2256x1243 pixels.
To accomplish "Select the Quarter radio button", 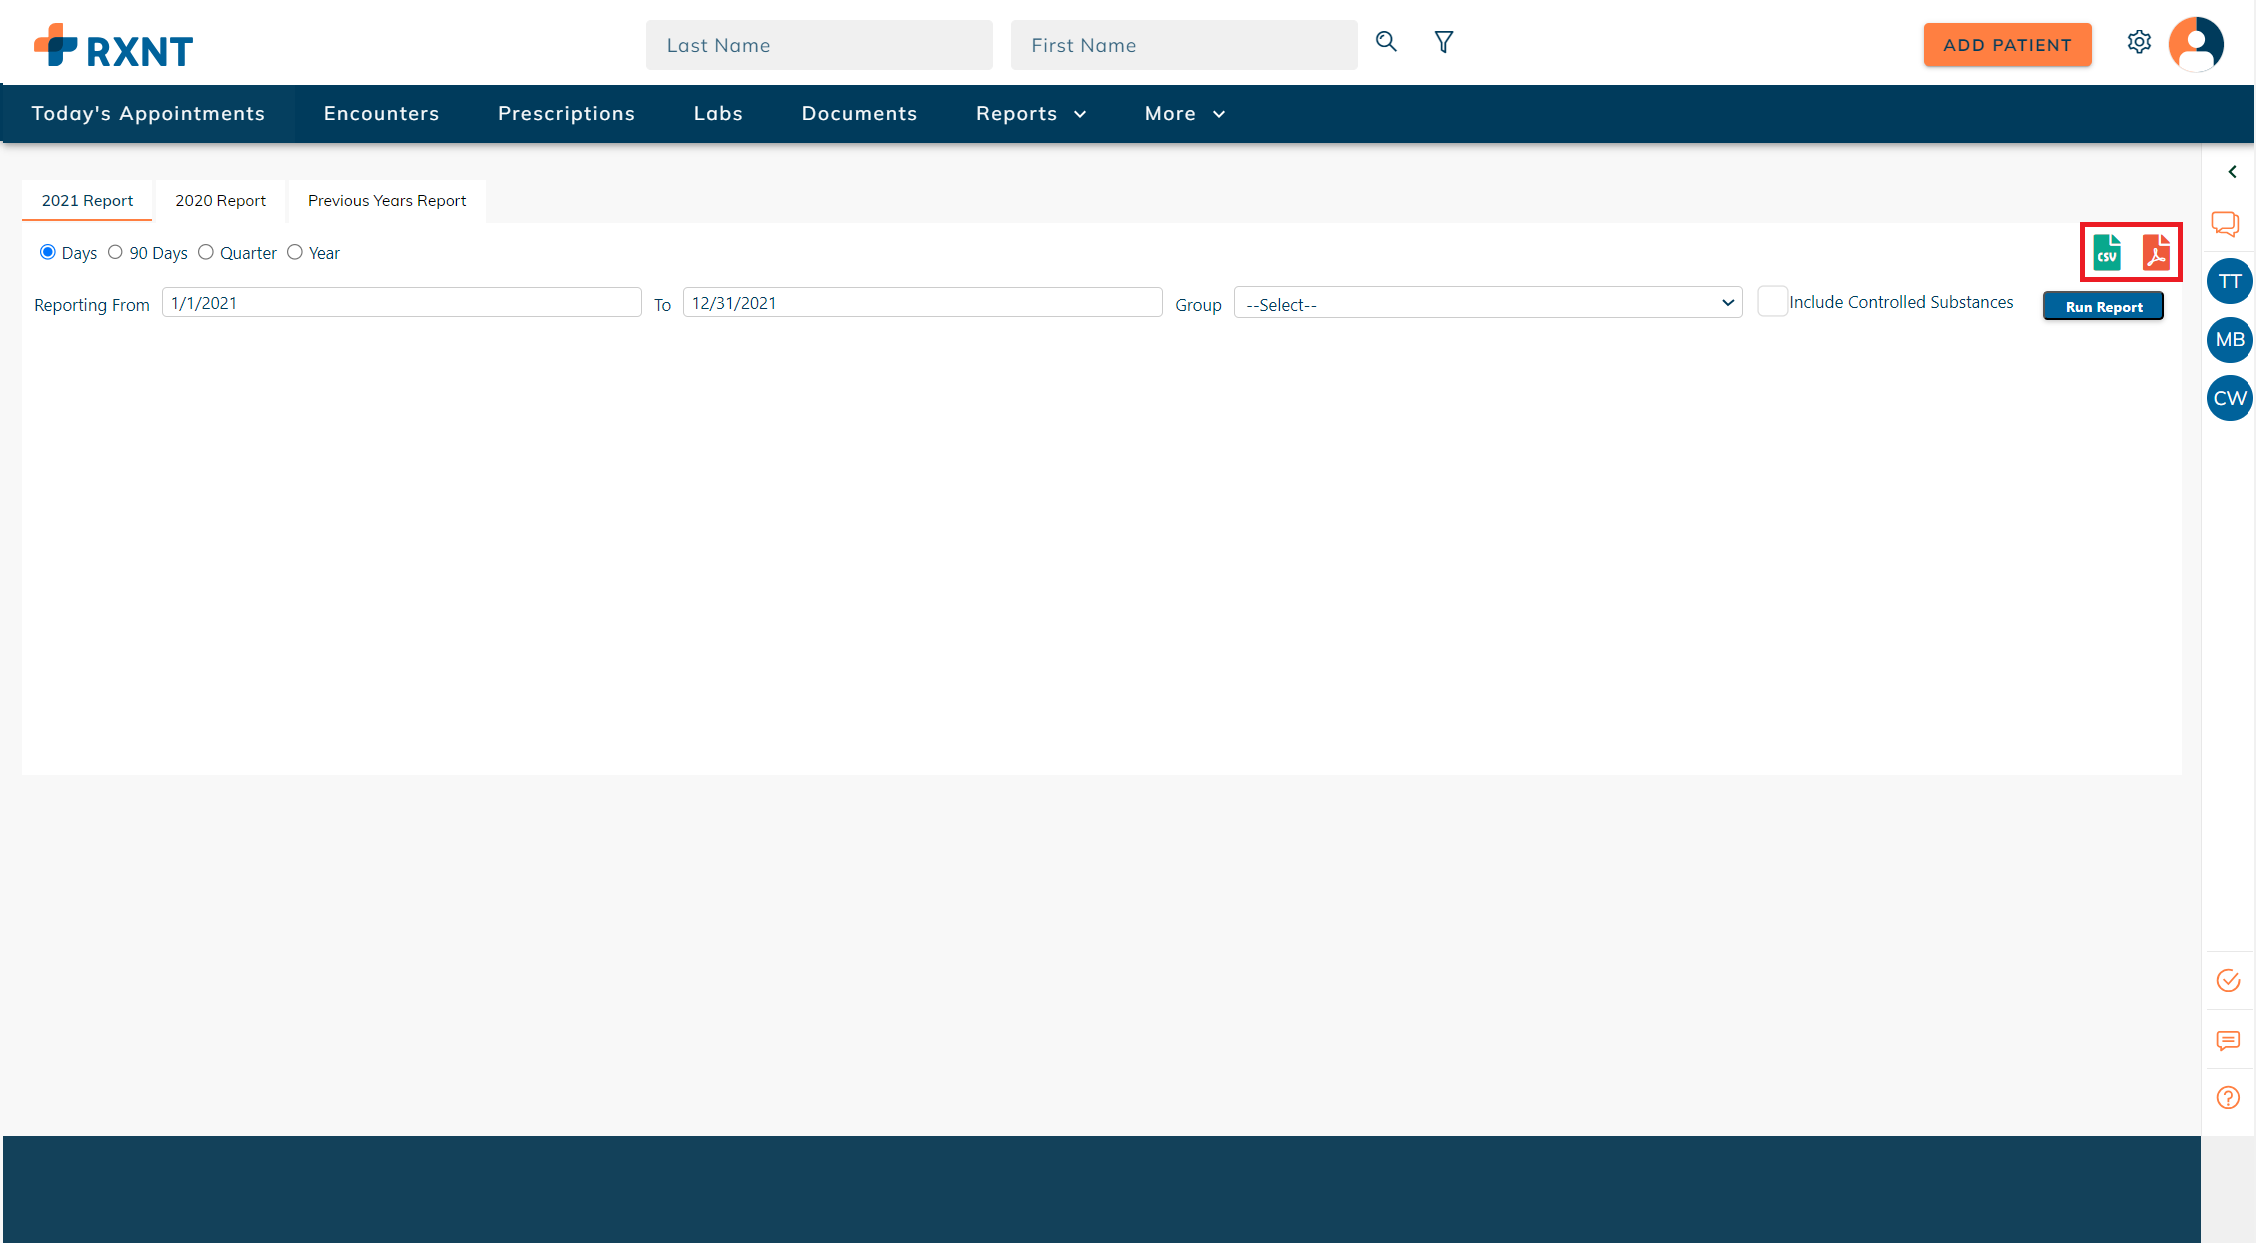I will [x=206, y=252].
